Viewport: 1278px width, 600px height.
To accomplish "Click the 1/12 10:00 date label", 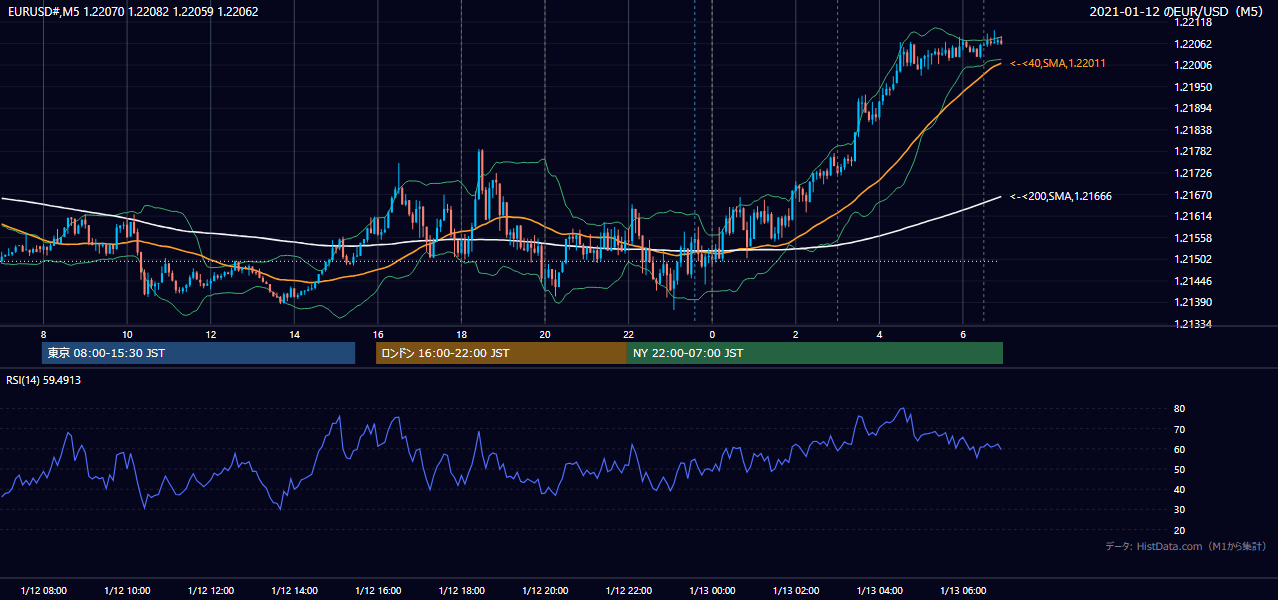I will (127, 591).
